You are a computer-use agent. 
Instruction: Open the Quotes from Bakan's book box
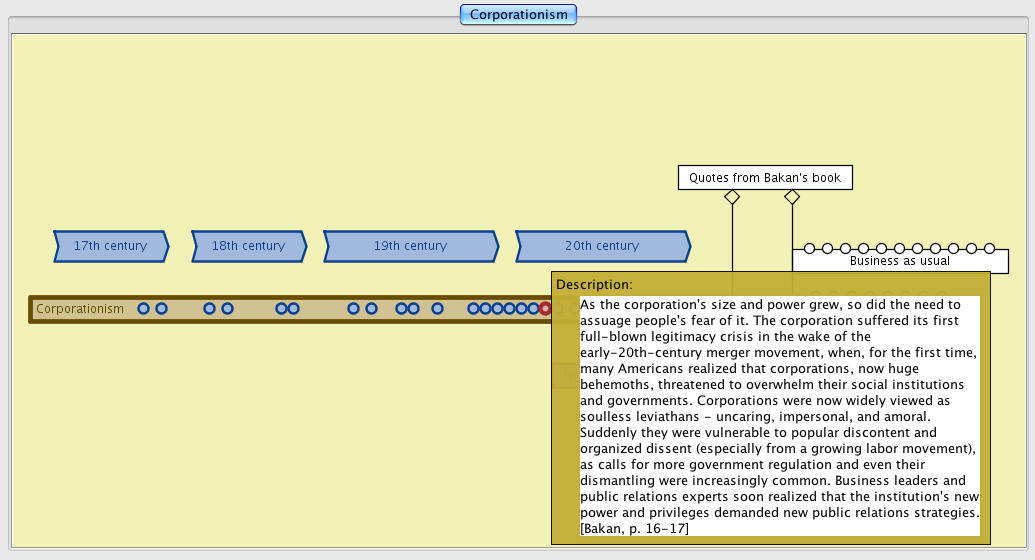coord(765,178)
